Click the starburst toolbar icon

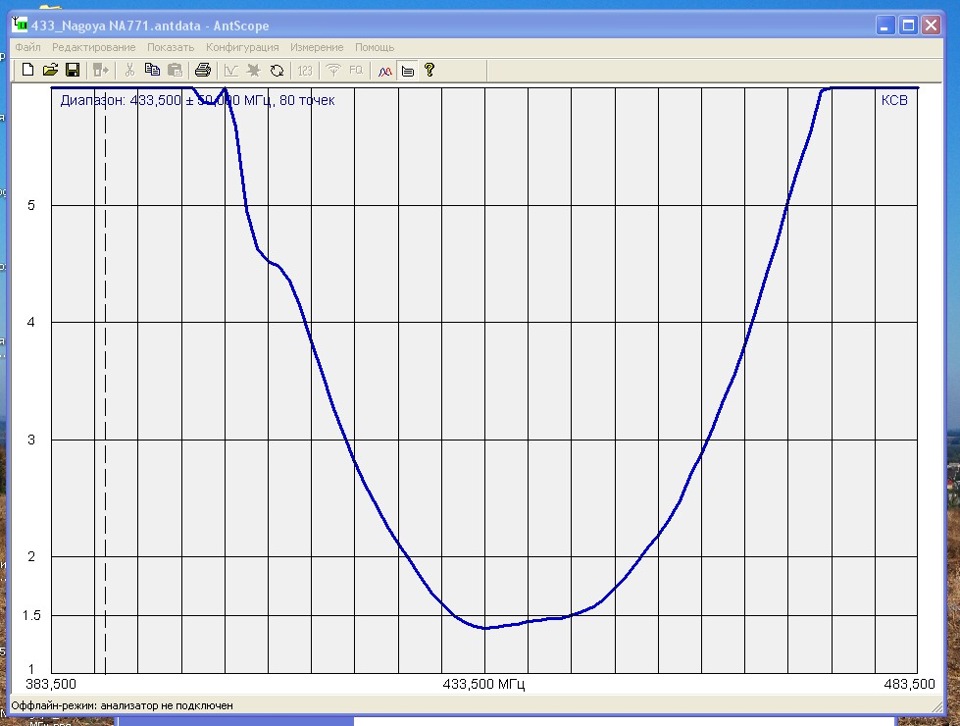coord(253,70)
